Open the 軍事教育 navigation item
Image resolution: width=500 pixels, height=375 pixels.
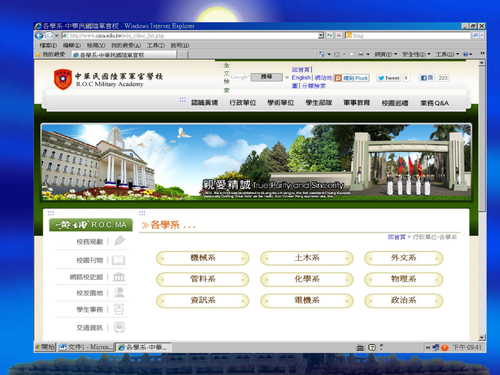tap(357, 103)
